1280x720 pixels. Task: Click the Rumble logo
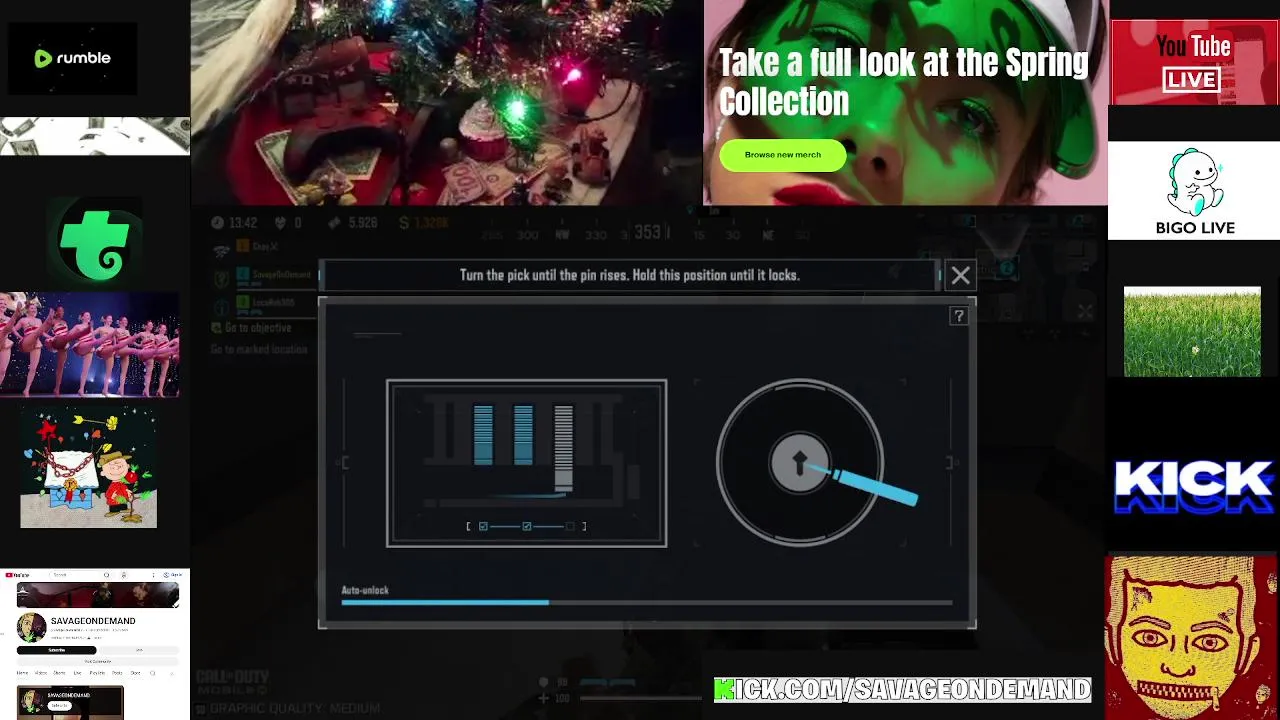(x=72, y=58)
